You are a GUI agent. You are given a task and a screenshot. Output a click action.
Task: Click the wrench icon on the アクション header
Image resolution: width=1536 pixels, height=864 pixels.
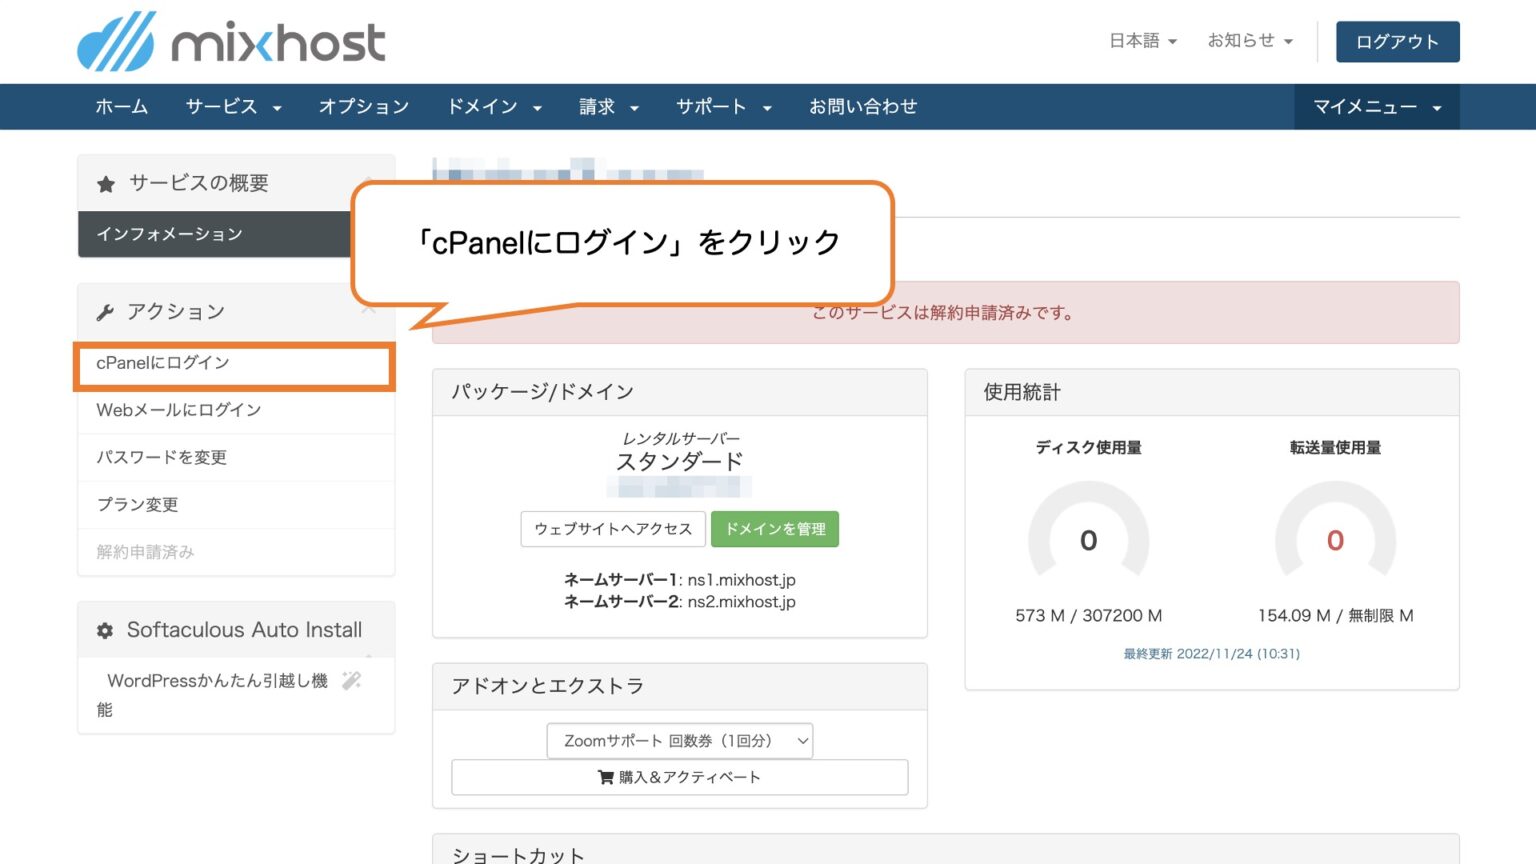(106, 311)
